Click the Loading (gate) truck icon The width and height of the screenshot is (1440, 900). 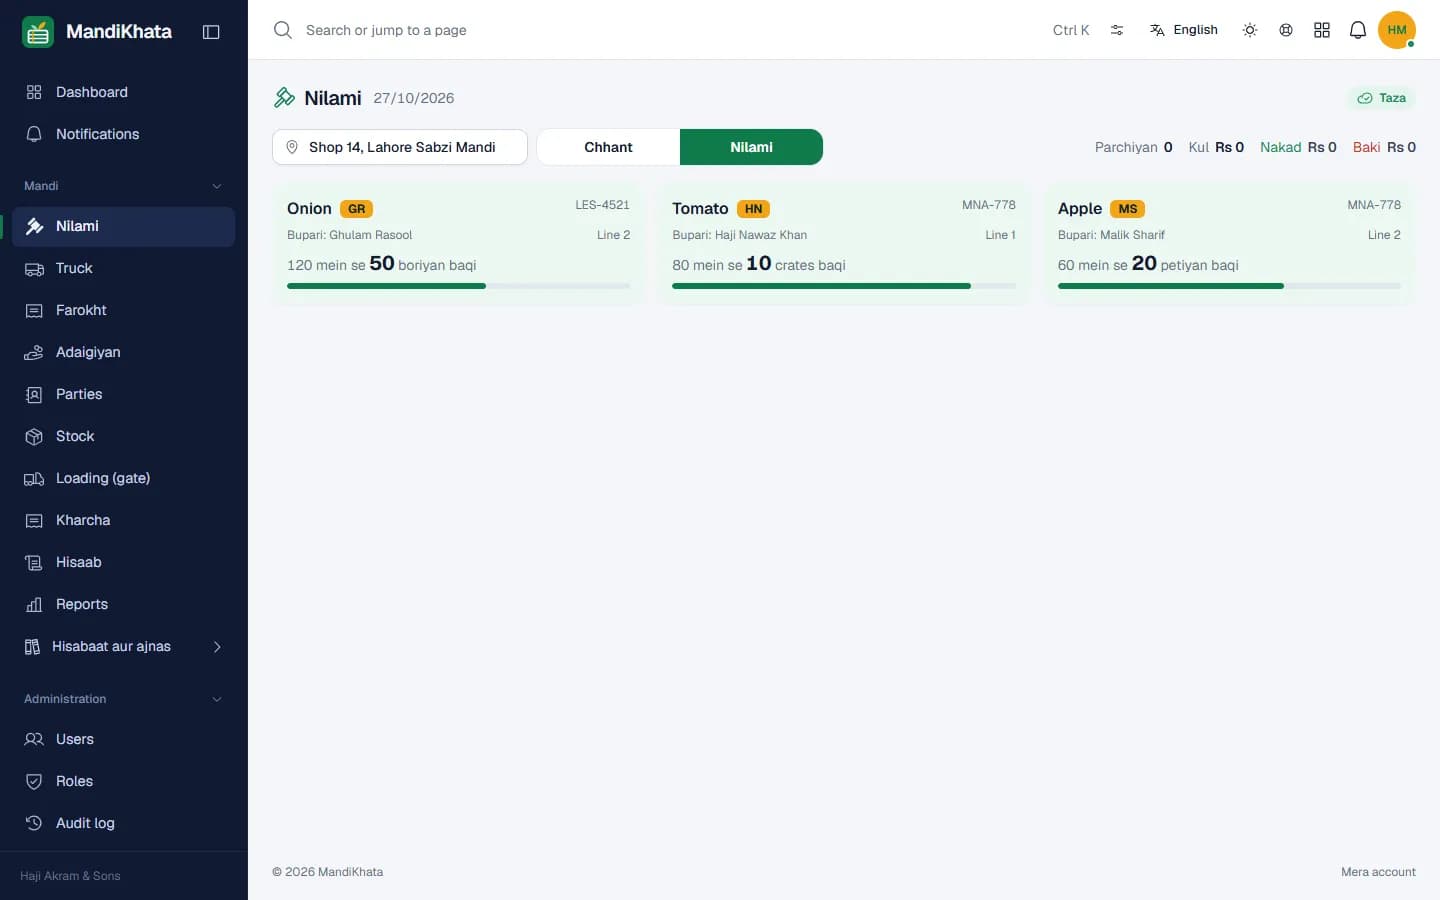[34, 478]
